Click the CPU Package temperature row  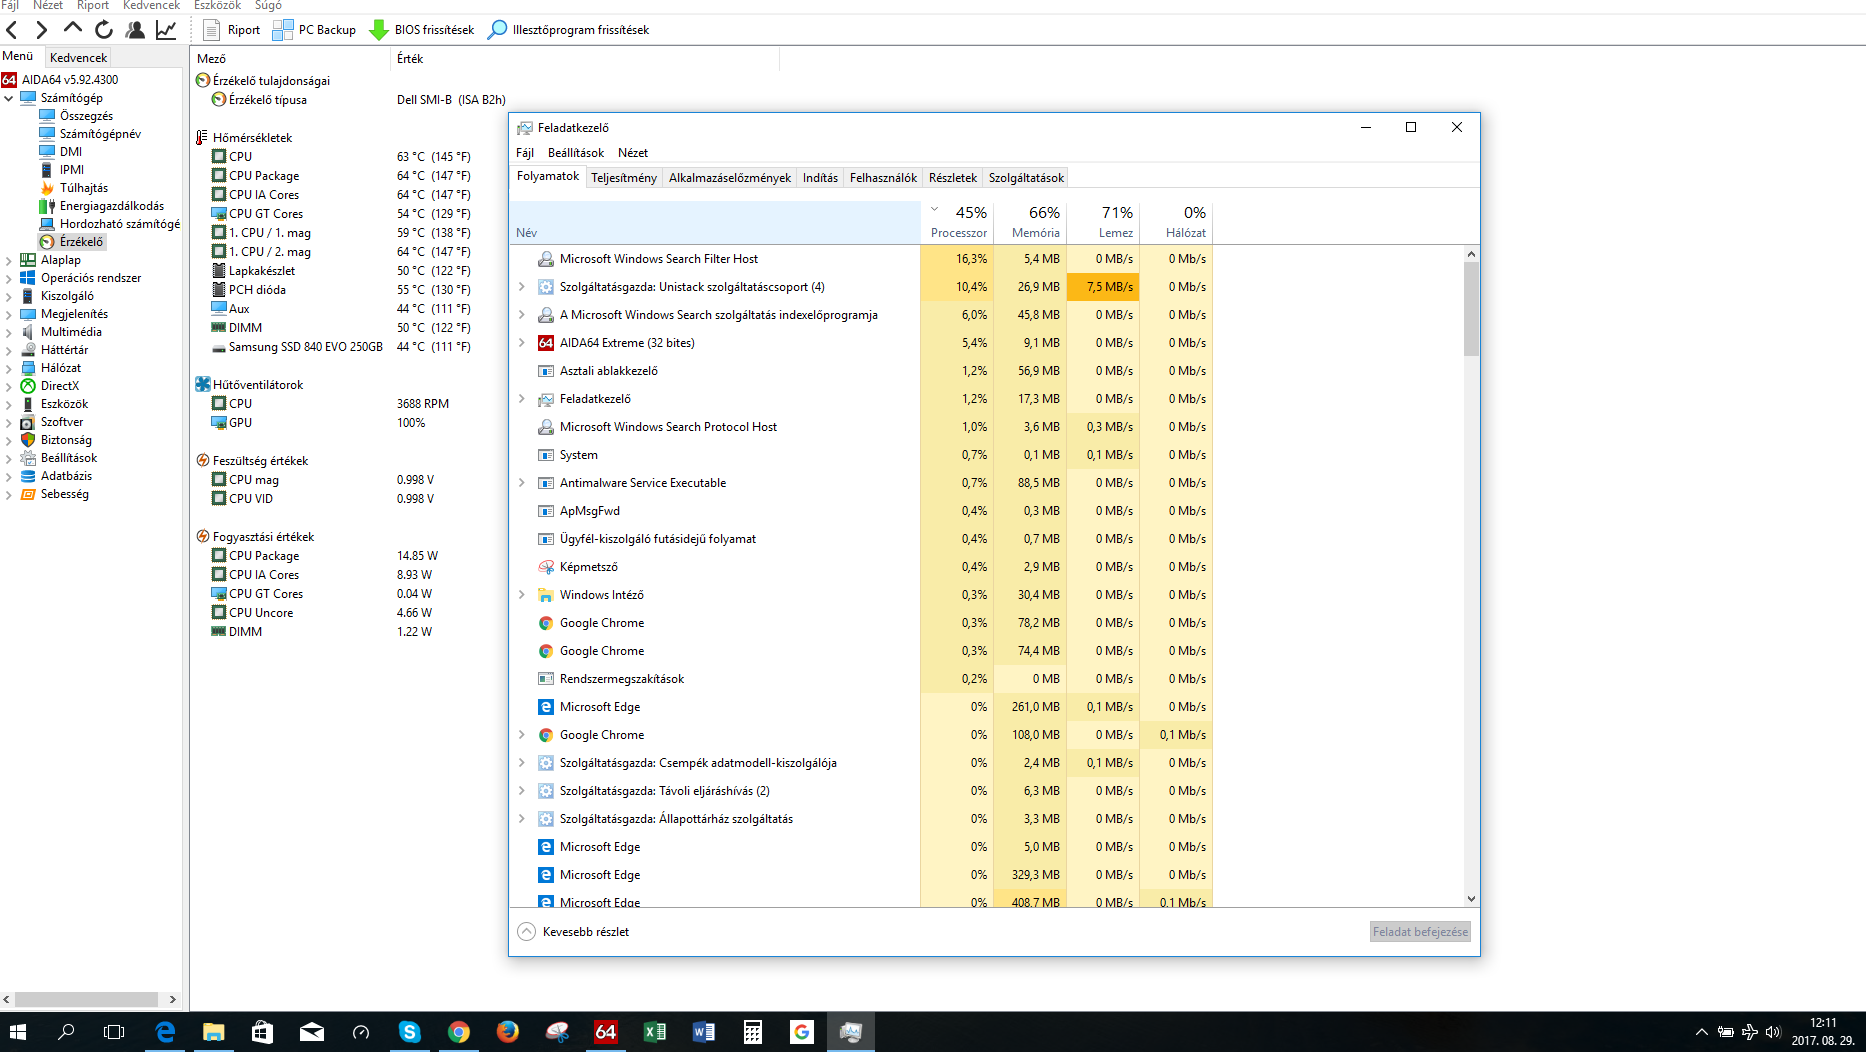340,176
